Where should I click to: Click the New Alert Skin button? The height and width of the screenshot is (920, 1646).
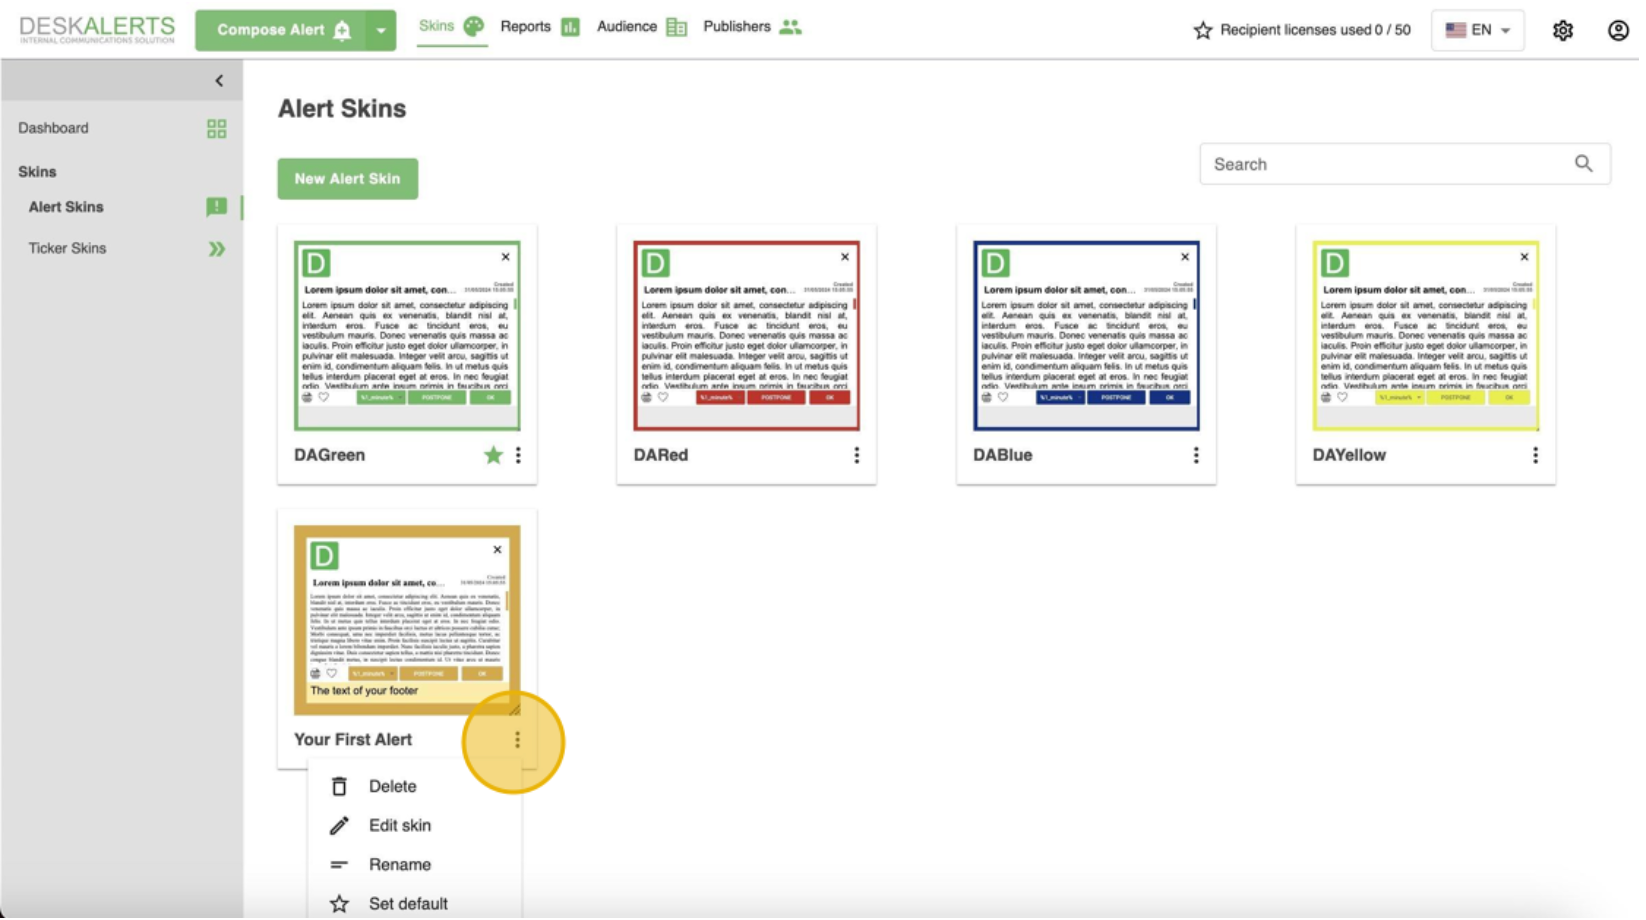(x=347, y=179)
